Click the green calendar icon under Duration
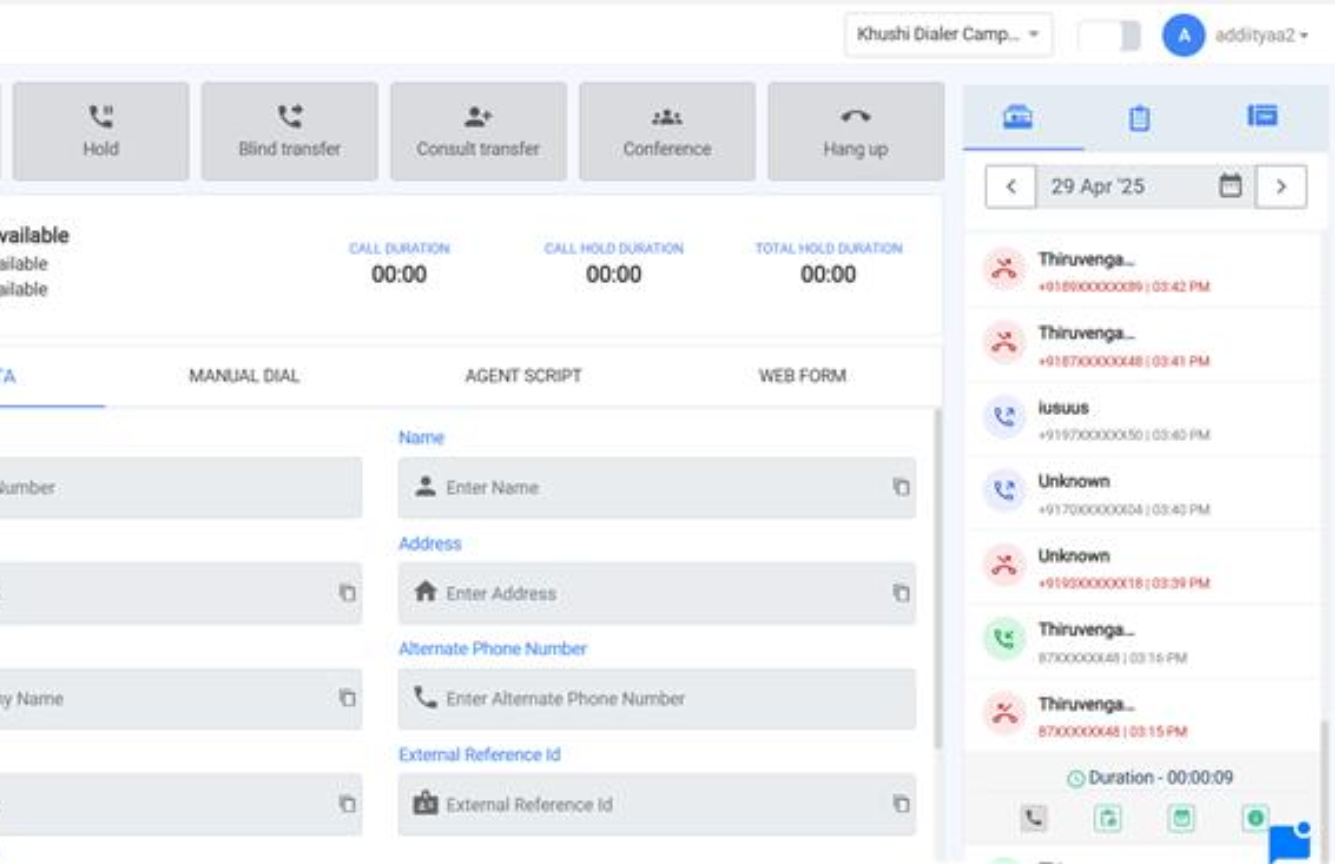 point(1182,818)
